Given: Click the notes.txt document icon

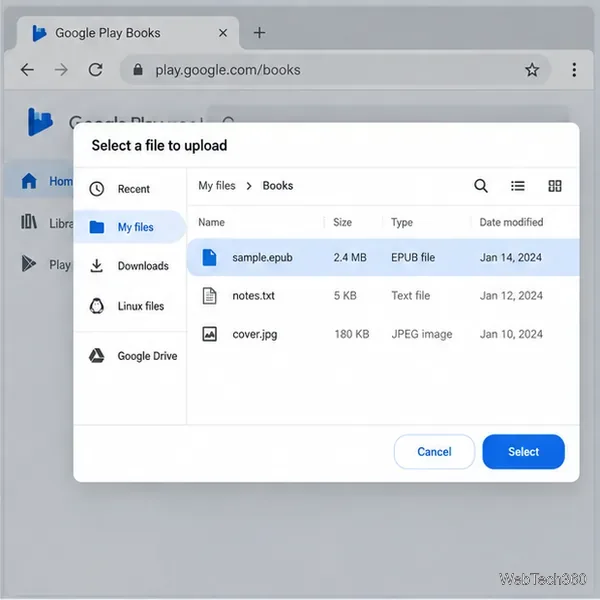Looking at the screenshot, I should [209, 295].
